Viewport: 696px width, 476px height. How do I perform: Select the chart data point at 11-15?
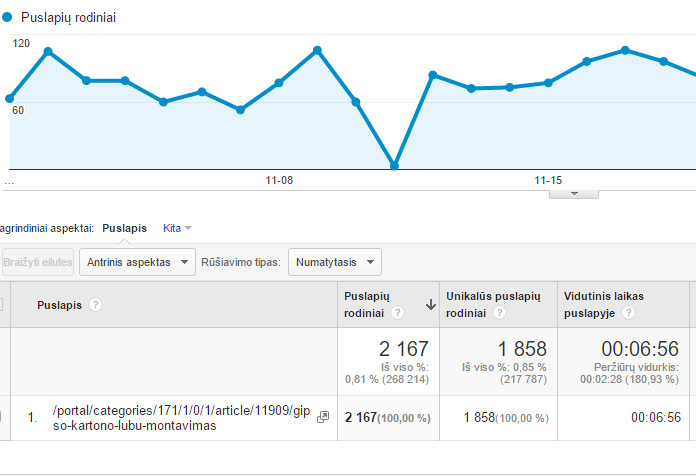point(548,83)
